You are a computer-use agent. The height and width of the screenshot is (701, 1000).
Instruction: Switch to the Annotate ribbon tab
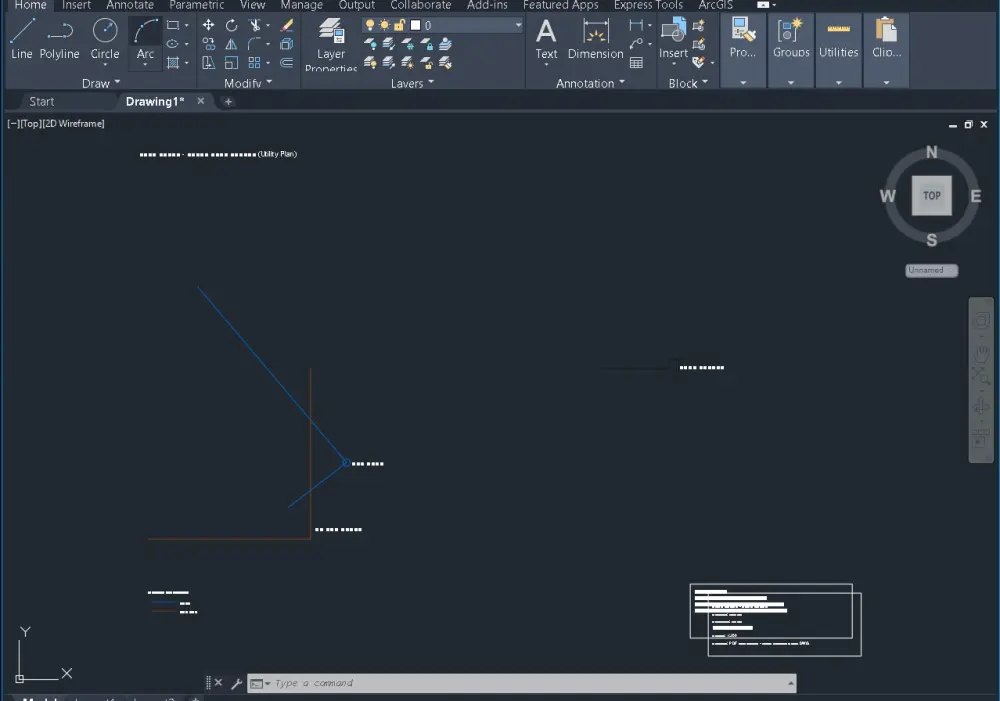pos(130,5)
